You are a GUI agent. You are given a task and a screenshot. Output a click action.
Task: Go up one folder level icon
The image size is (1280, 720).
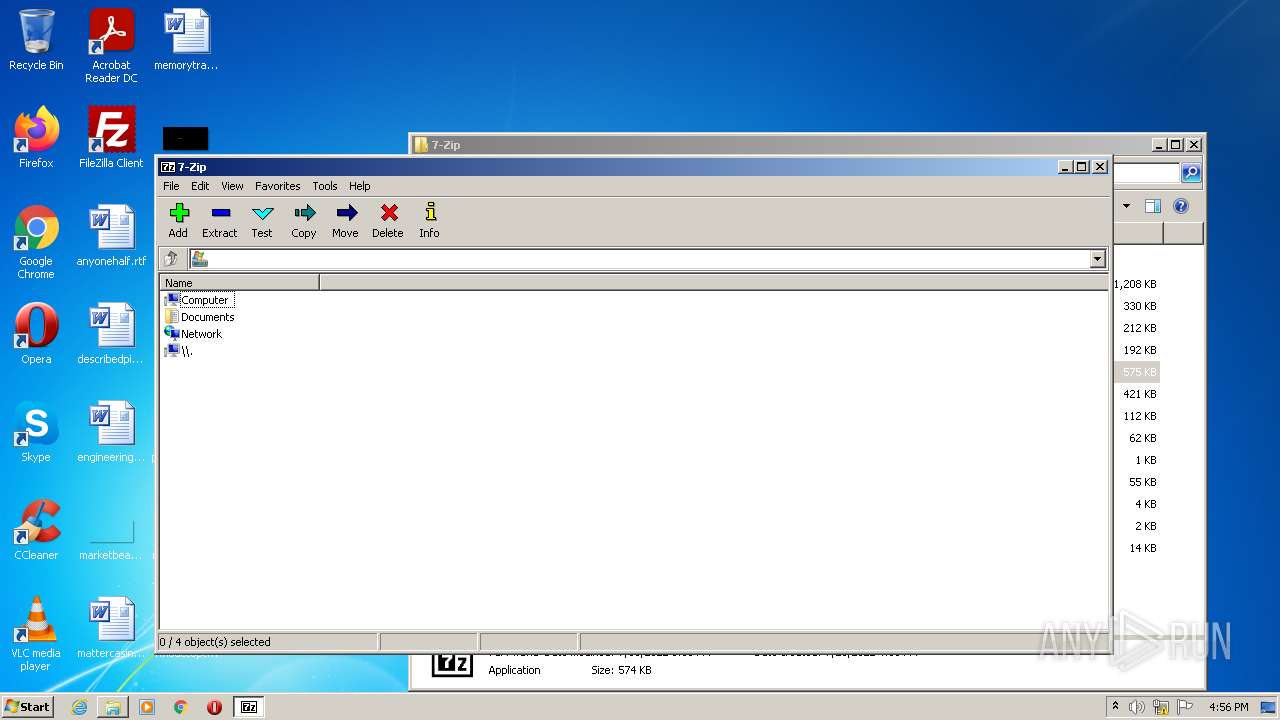tap(171, 259)
